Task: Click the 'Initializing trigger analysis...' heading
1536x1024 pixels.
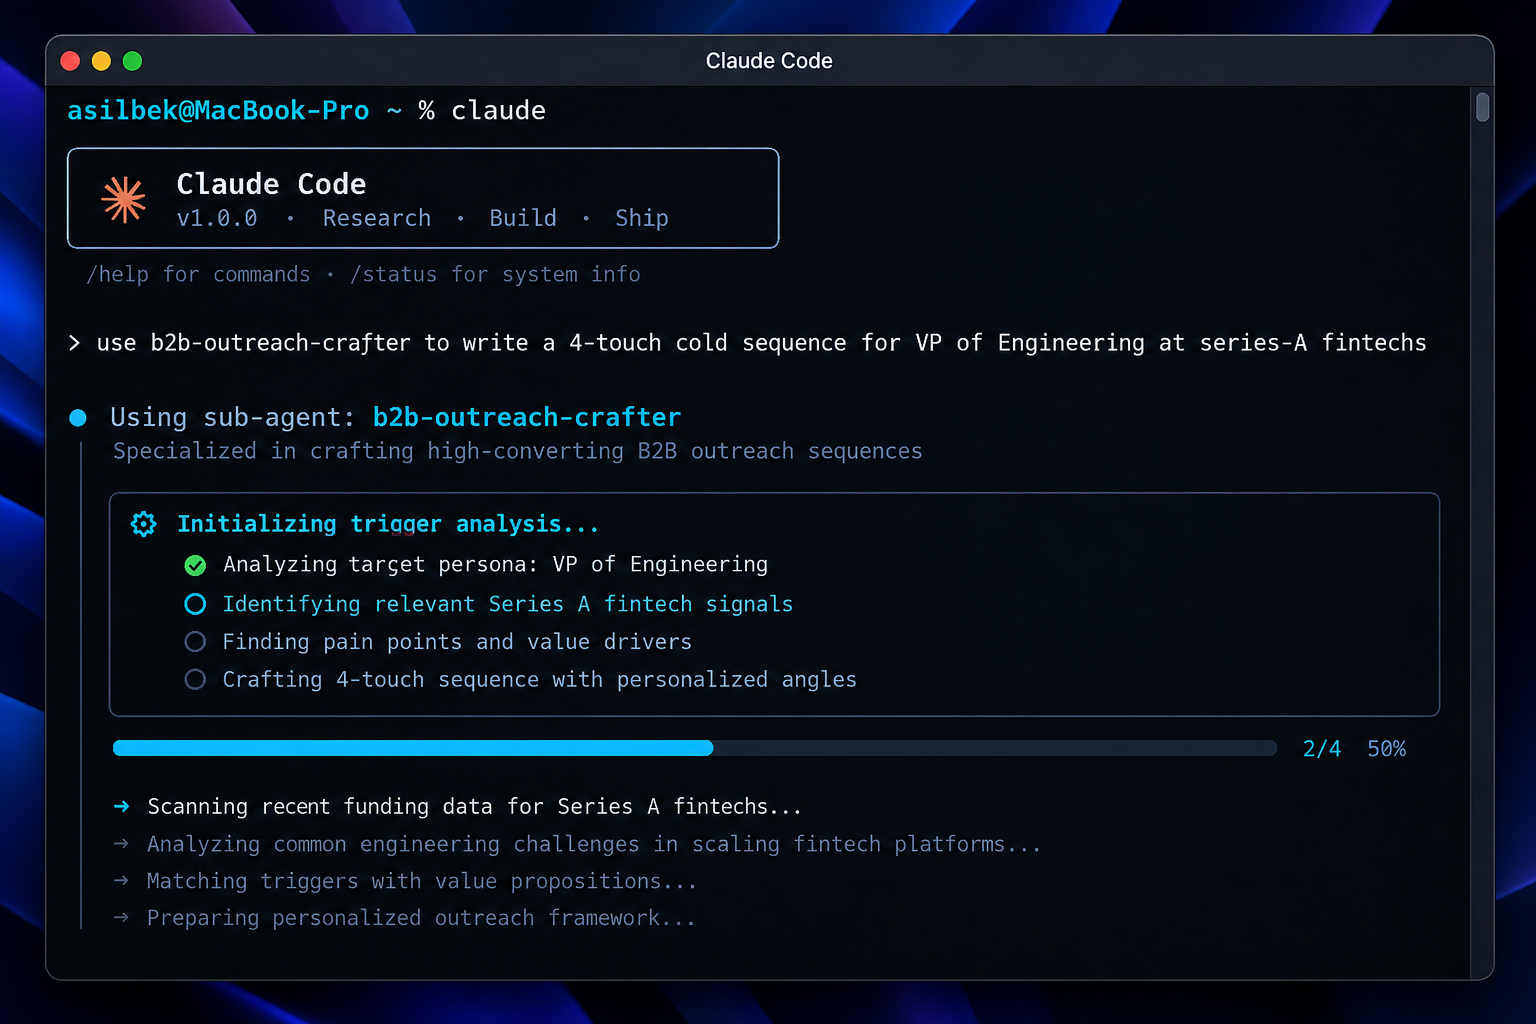Action: click(388, 524)
